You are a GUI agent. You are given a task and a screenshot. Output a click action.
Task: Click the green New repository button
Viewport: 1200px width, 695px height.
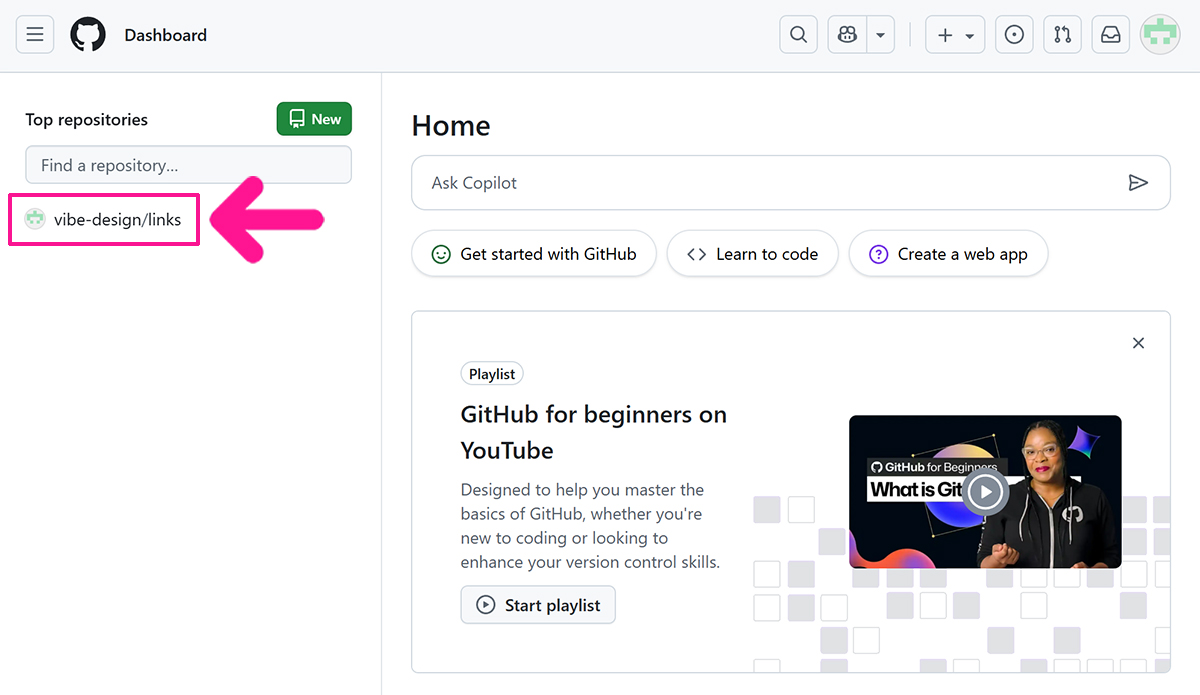pyautogui.click(x=314, y=119)
